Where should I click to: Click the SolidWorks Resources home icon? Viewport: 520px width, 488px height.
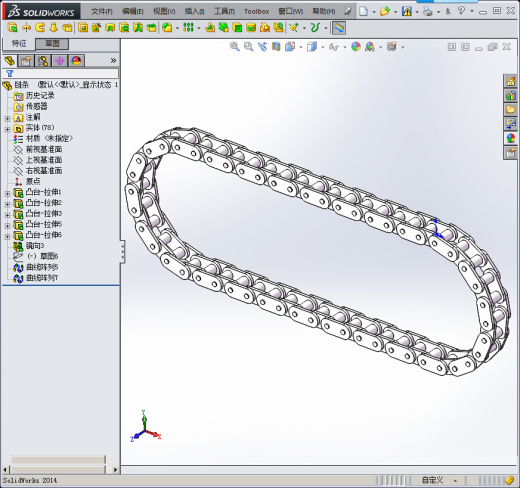tap(510, 81)
